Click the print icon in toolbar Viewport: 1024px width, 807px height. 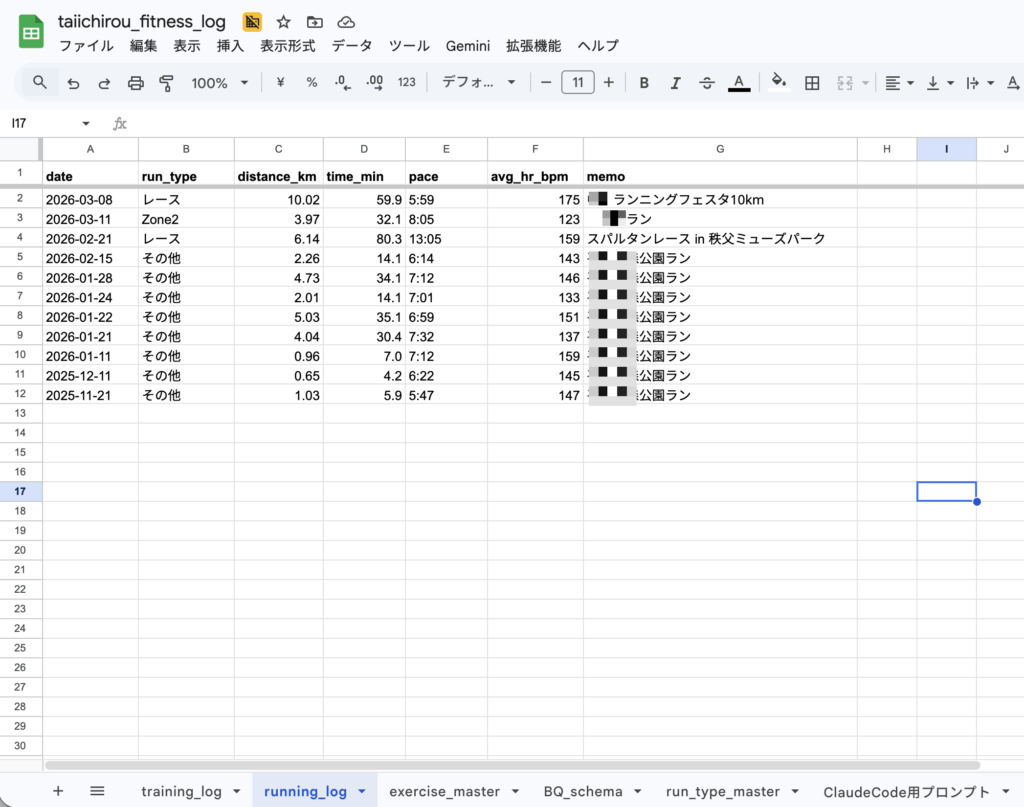coord(136,83)
